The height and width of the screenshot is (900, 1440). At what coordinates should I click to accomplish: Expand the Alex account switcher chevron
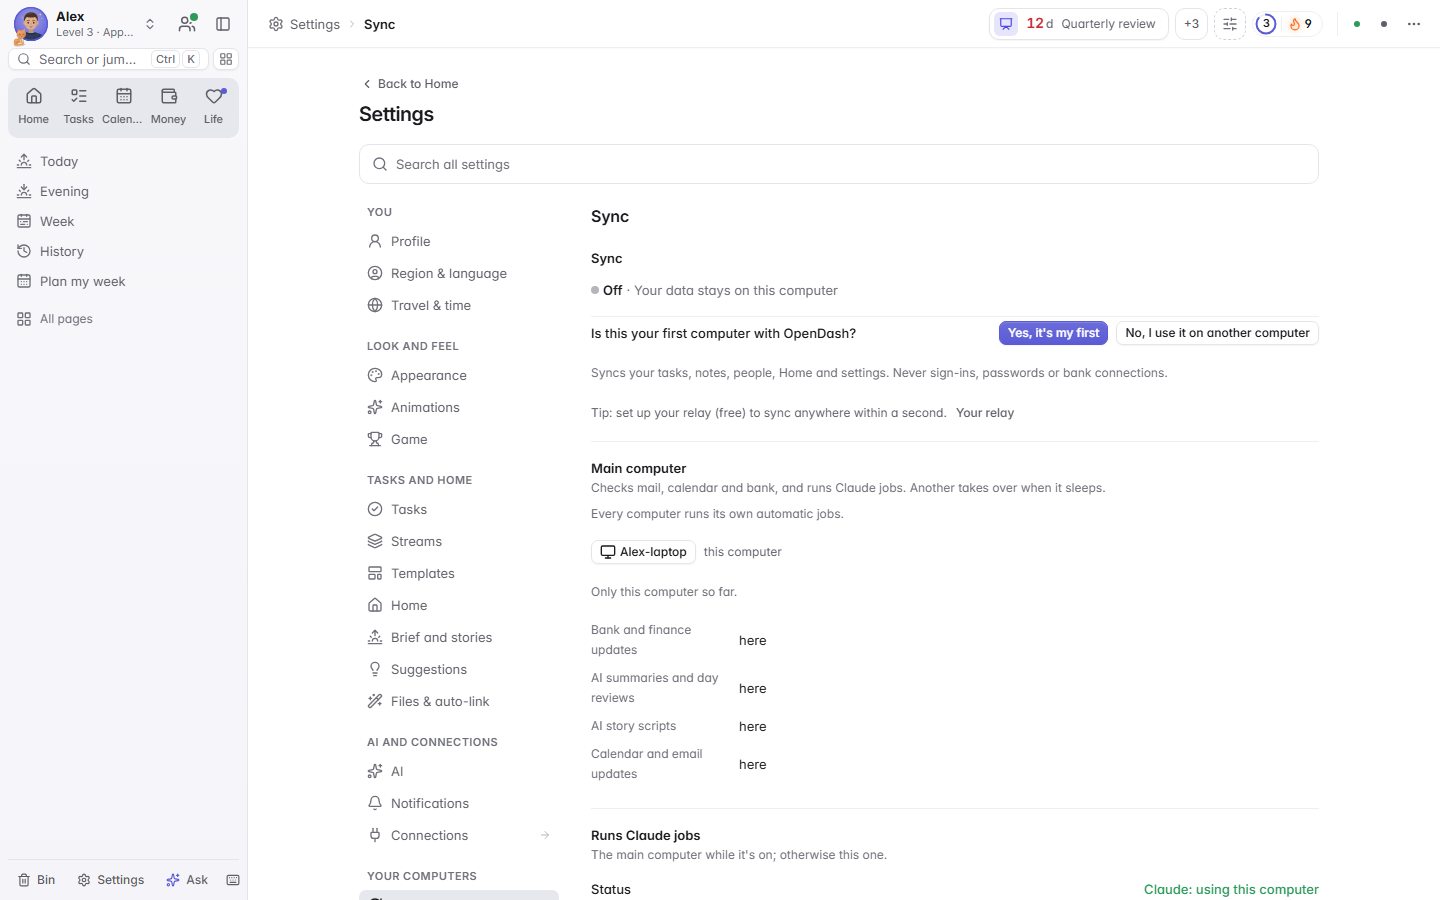(150, 24)
